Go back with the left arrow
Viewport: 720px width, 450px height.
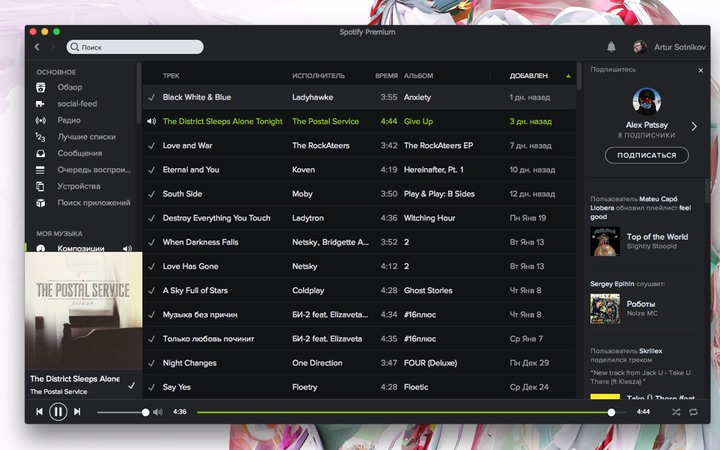pos(37,47)
